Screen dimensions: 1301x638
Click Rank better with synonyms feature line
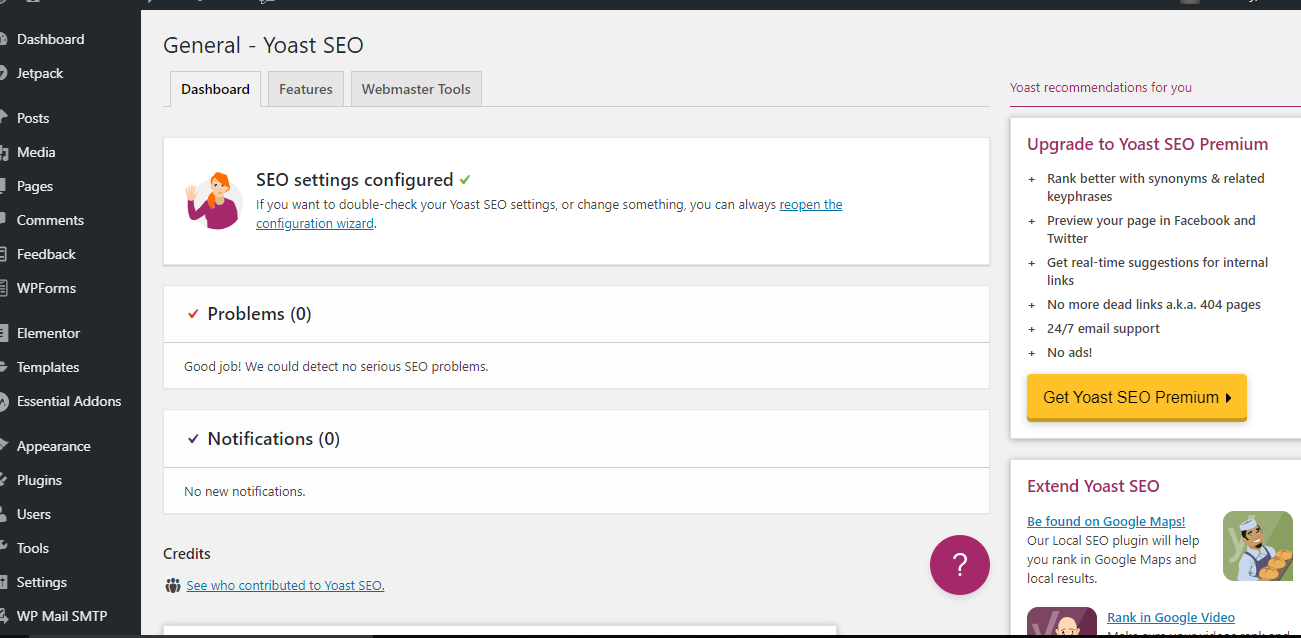1156,187
